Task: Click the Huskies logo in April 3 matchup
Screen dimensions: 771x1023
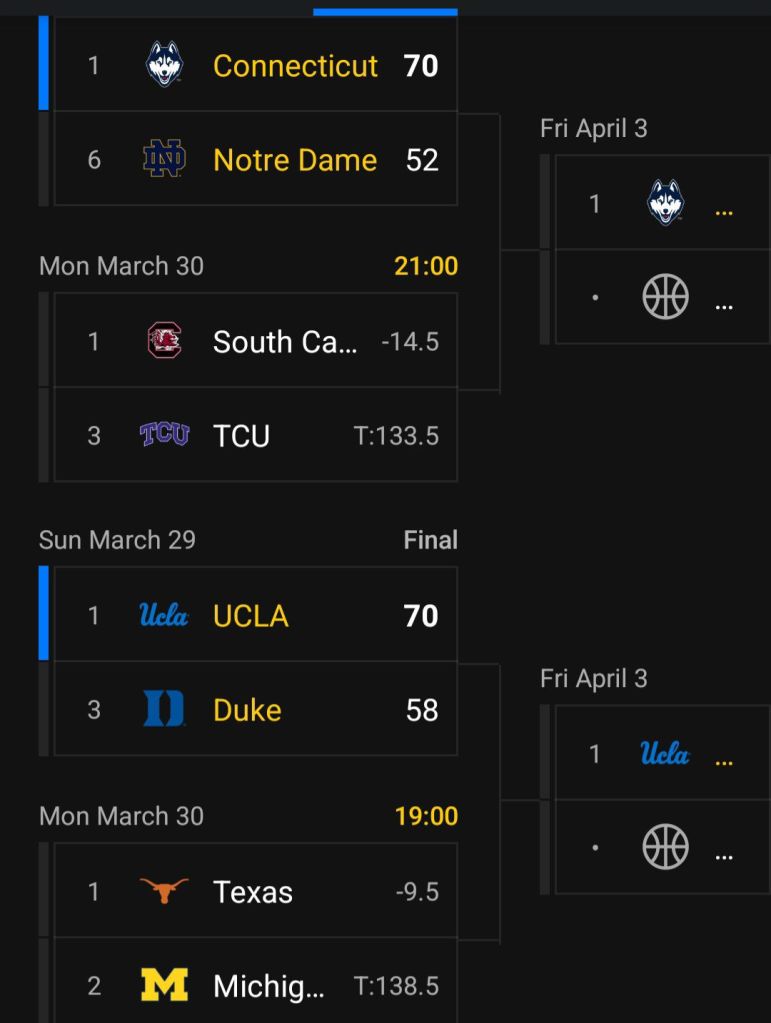Action: 665,203
